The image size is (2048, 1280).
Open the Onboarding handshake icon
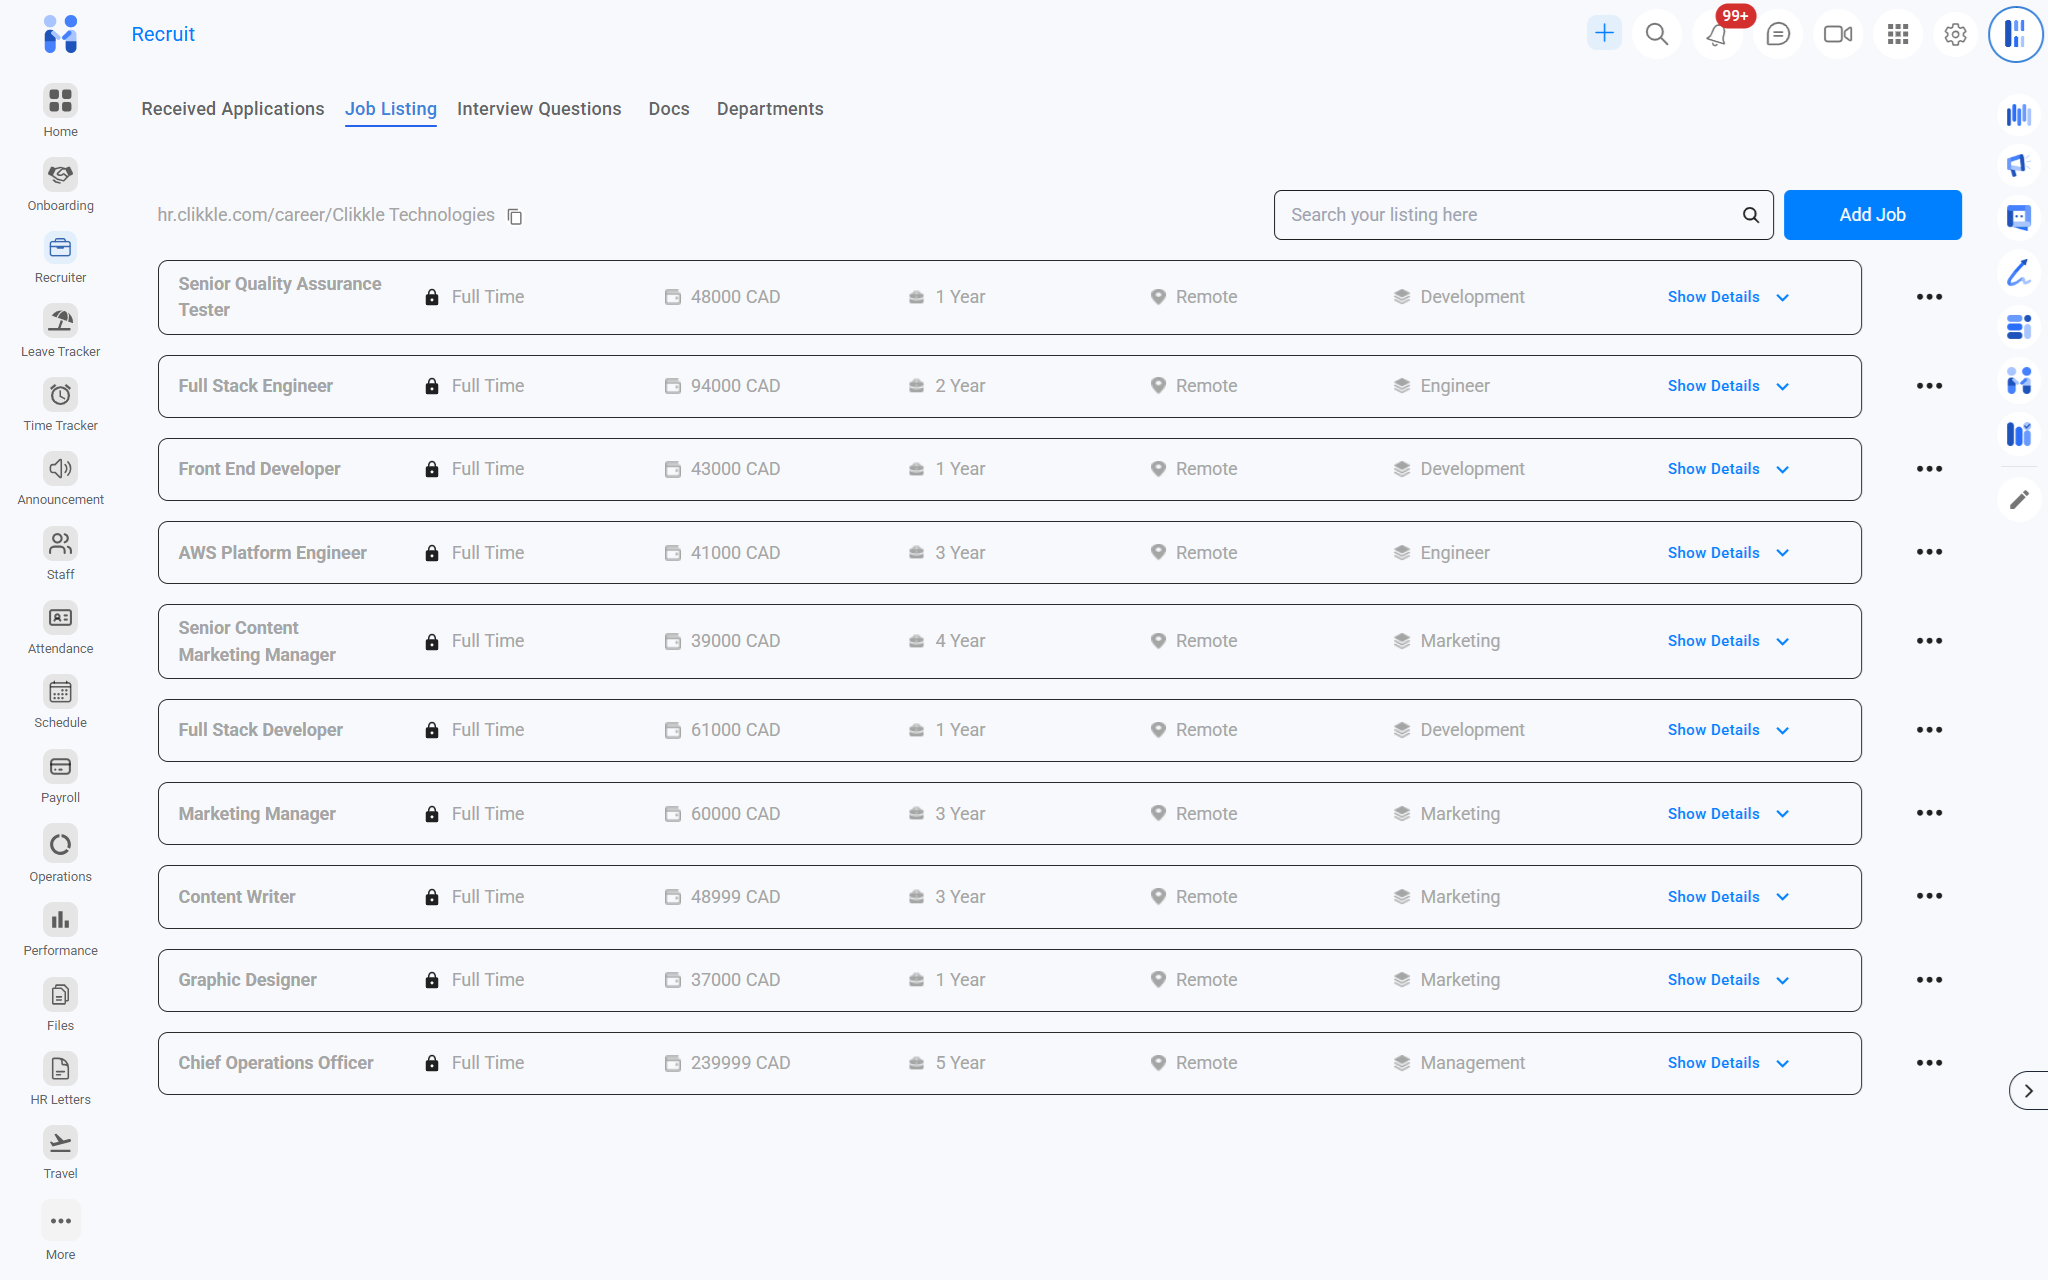(x=60, y=175)
